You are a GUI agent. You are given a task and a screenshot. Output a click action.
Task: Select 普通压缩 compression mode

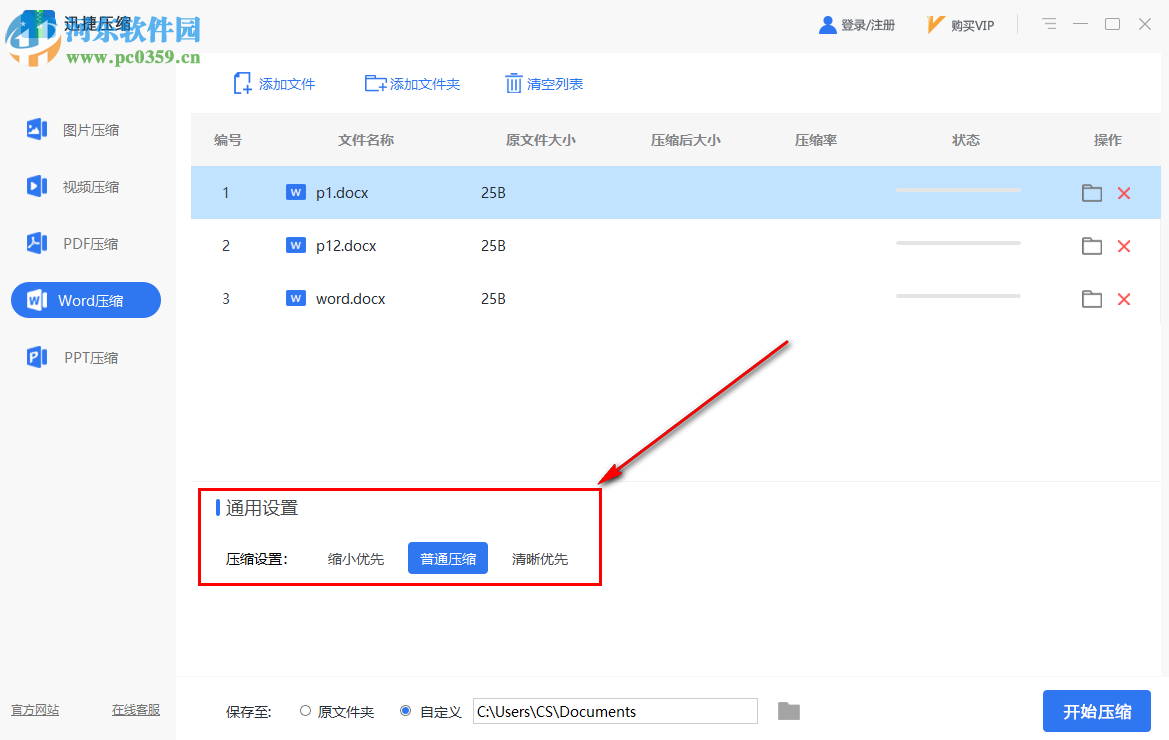447,558
